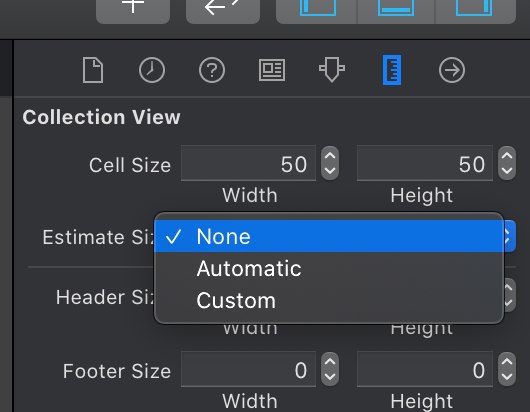The width and height of the screenshot is (530, 412).
Task: Click the Cell Size height field
Action: [x=425, y=164]
